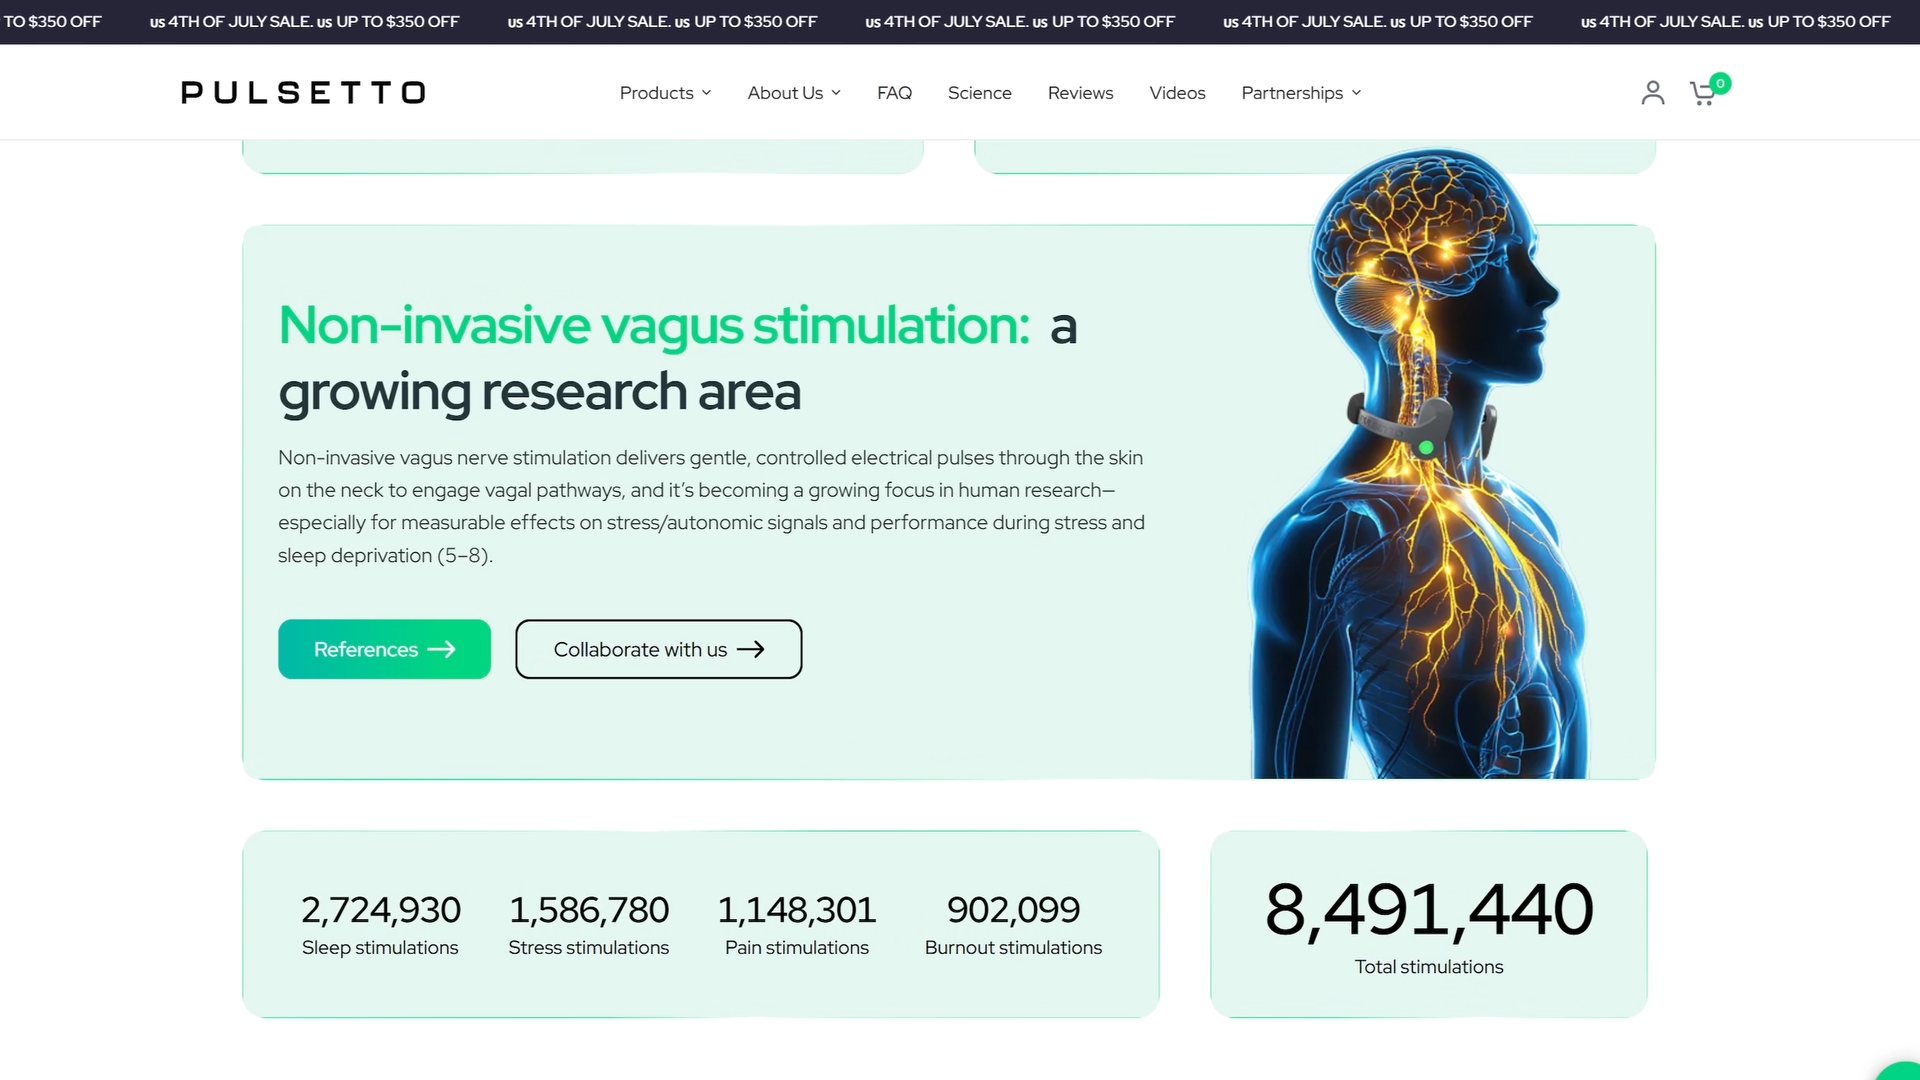
Task: Expand the Partnerships dropdown menu
Action: pos(1301,93)
